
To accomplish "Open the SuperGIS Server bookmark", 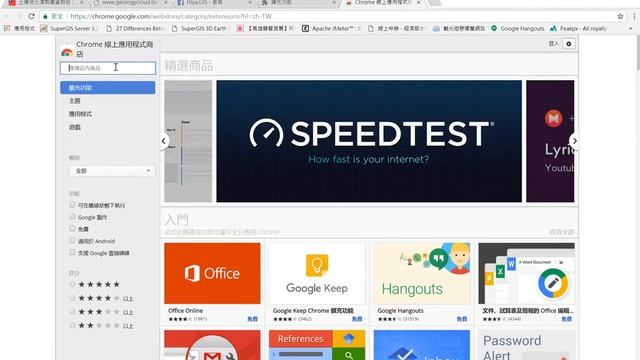I will (69, 29).
